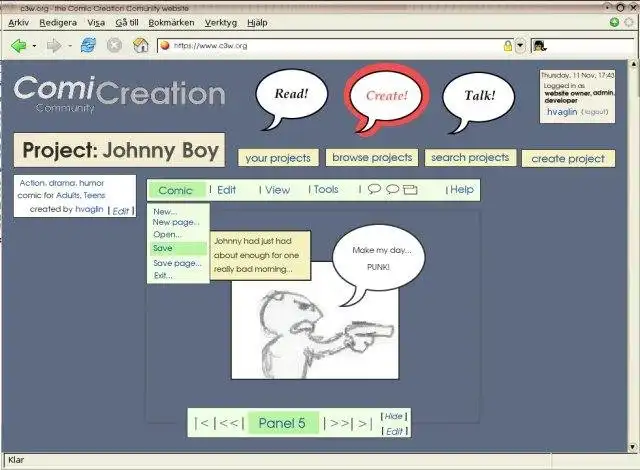This screenshot has height=470, width=640.
Task: Click the browse projects button
Action: (372, 157)
